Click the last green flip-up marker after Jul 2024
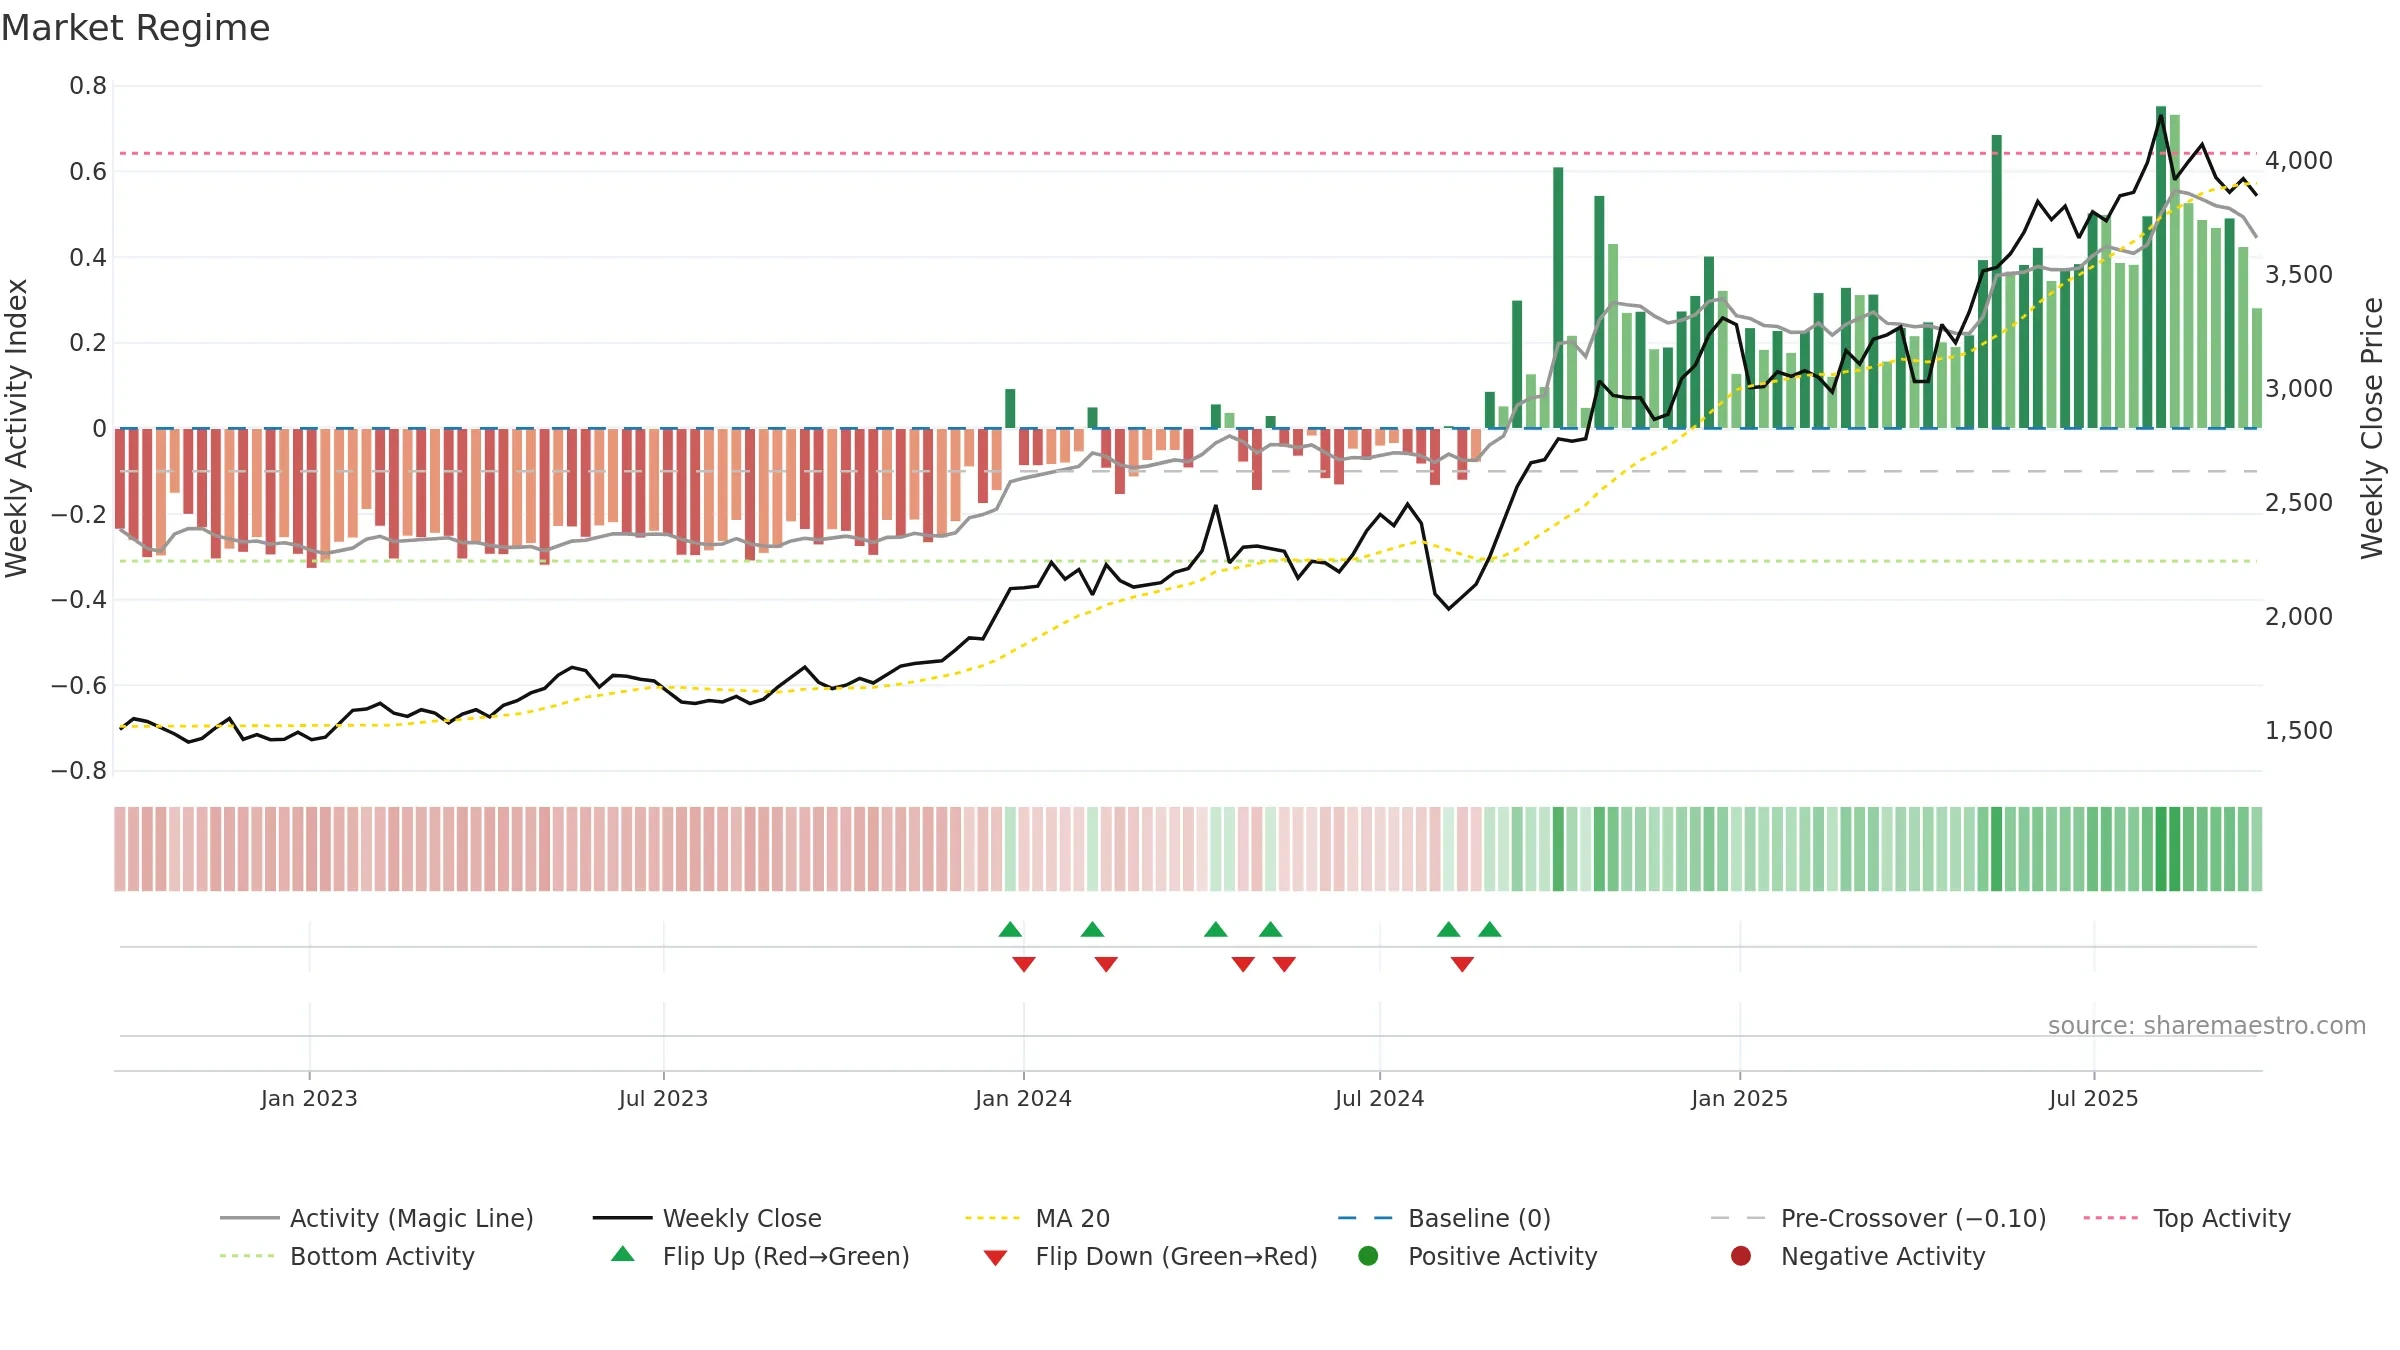Screen dimensions: 2400x1350 click(x=1490, y=930)
